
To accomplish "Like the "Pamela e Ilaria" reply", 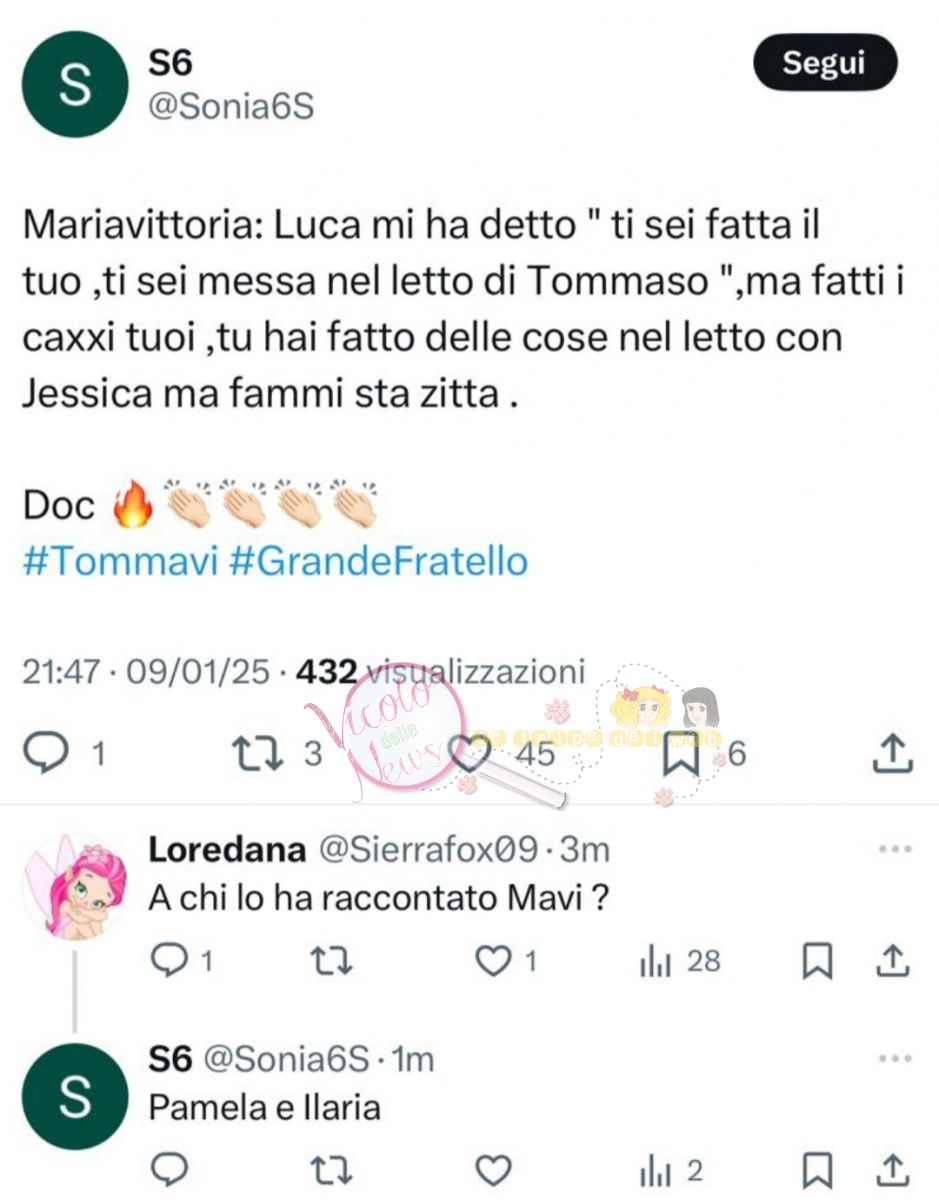I will (x=492, y=1170).
